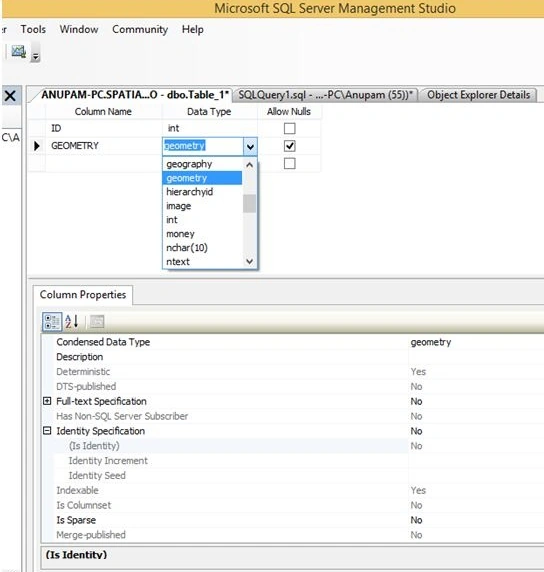Viewport: 544px width, 572px height.
Task: Close the left panel with the X icon
Action: click(10, 96)
